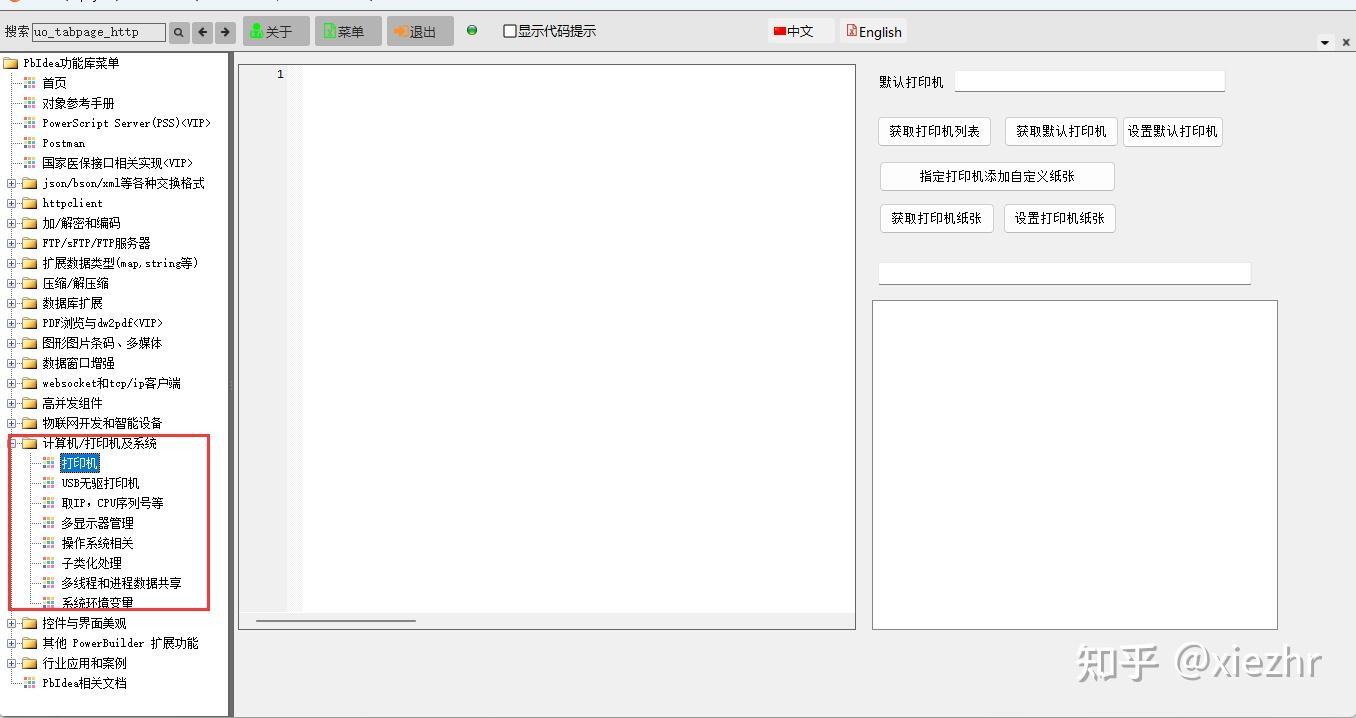Switch language to 中文
Viewport: 1356px width, 718px height.
800,31
